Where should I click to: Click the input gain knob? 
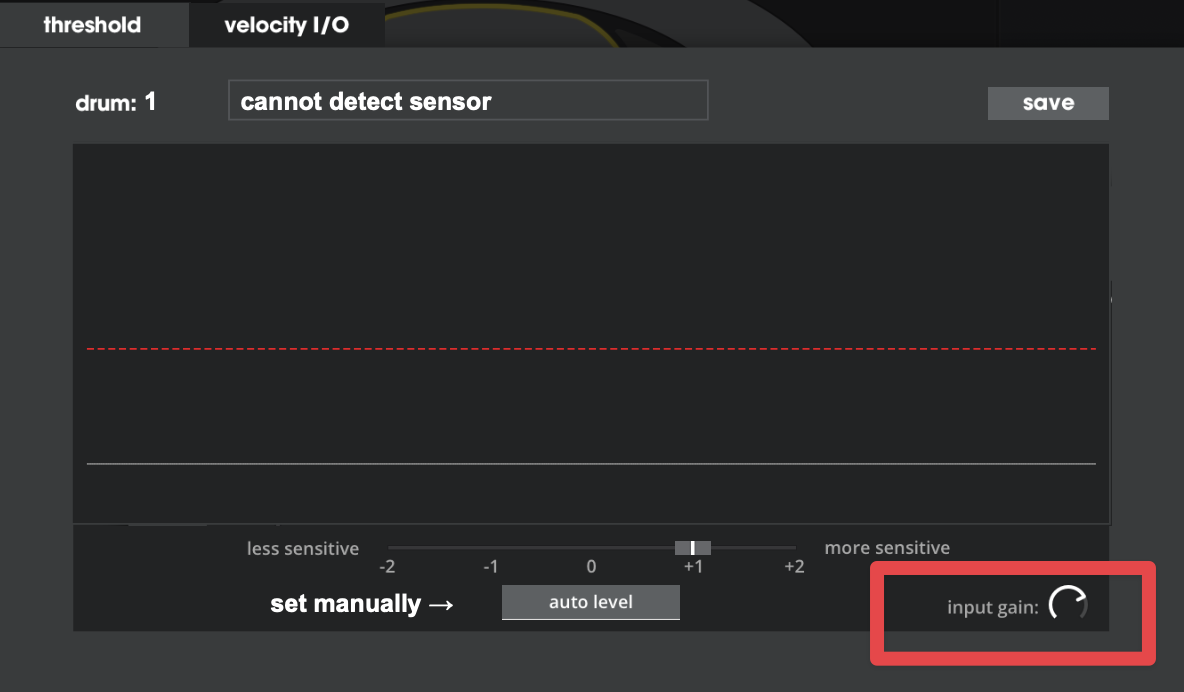pos(1068,604)
